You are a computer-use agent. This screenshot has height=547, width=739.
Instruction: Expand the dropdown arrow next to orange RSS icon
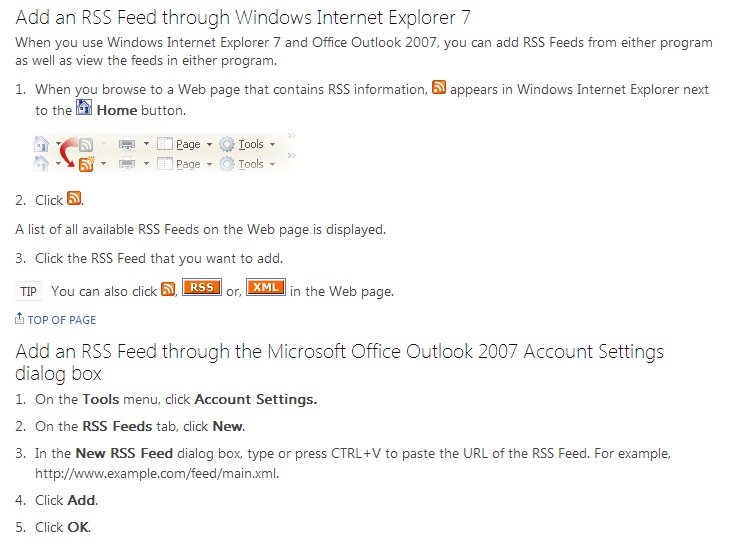click(103, 165)
